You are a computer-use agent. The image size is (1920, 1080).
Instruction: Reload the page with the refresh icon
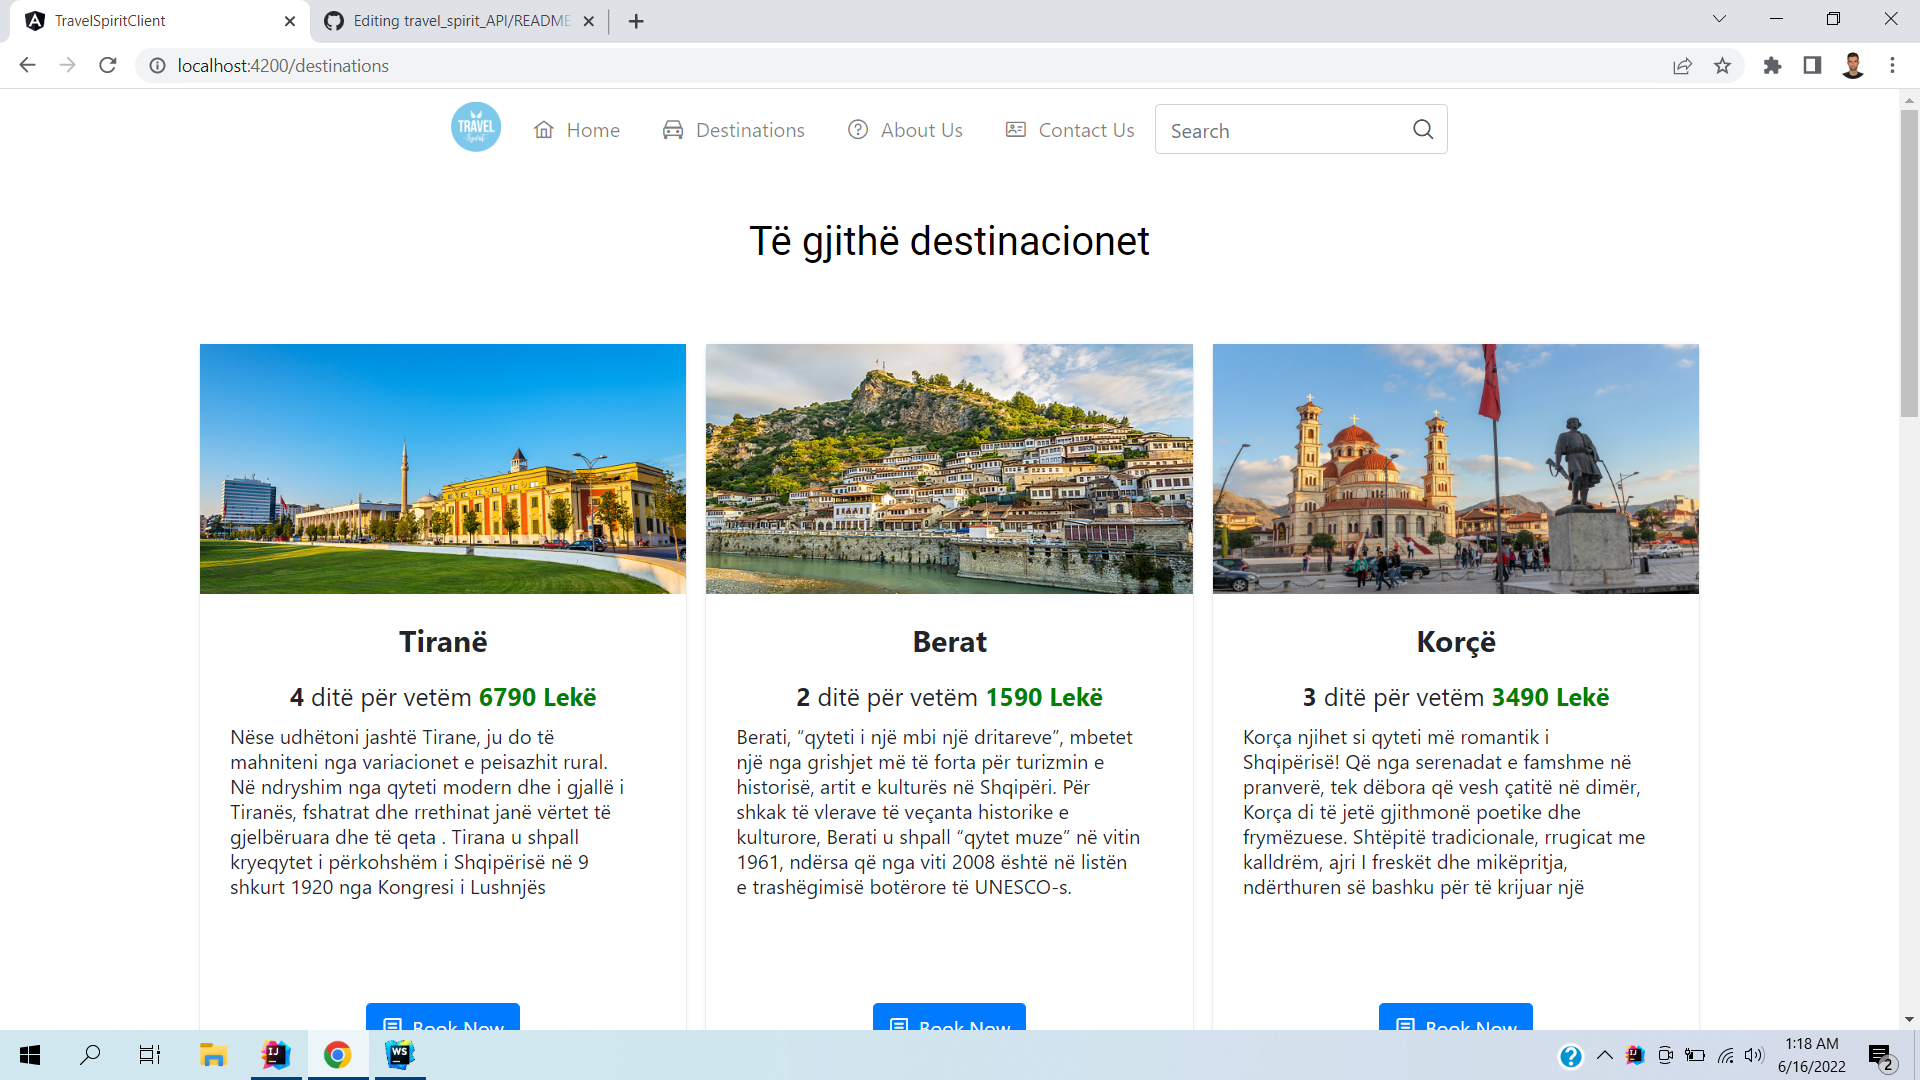(x=108, y=65)
